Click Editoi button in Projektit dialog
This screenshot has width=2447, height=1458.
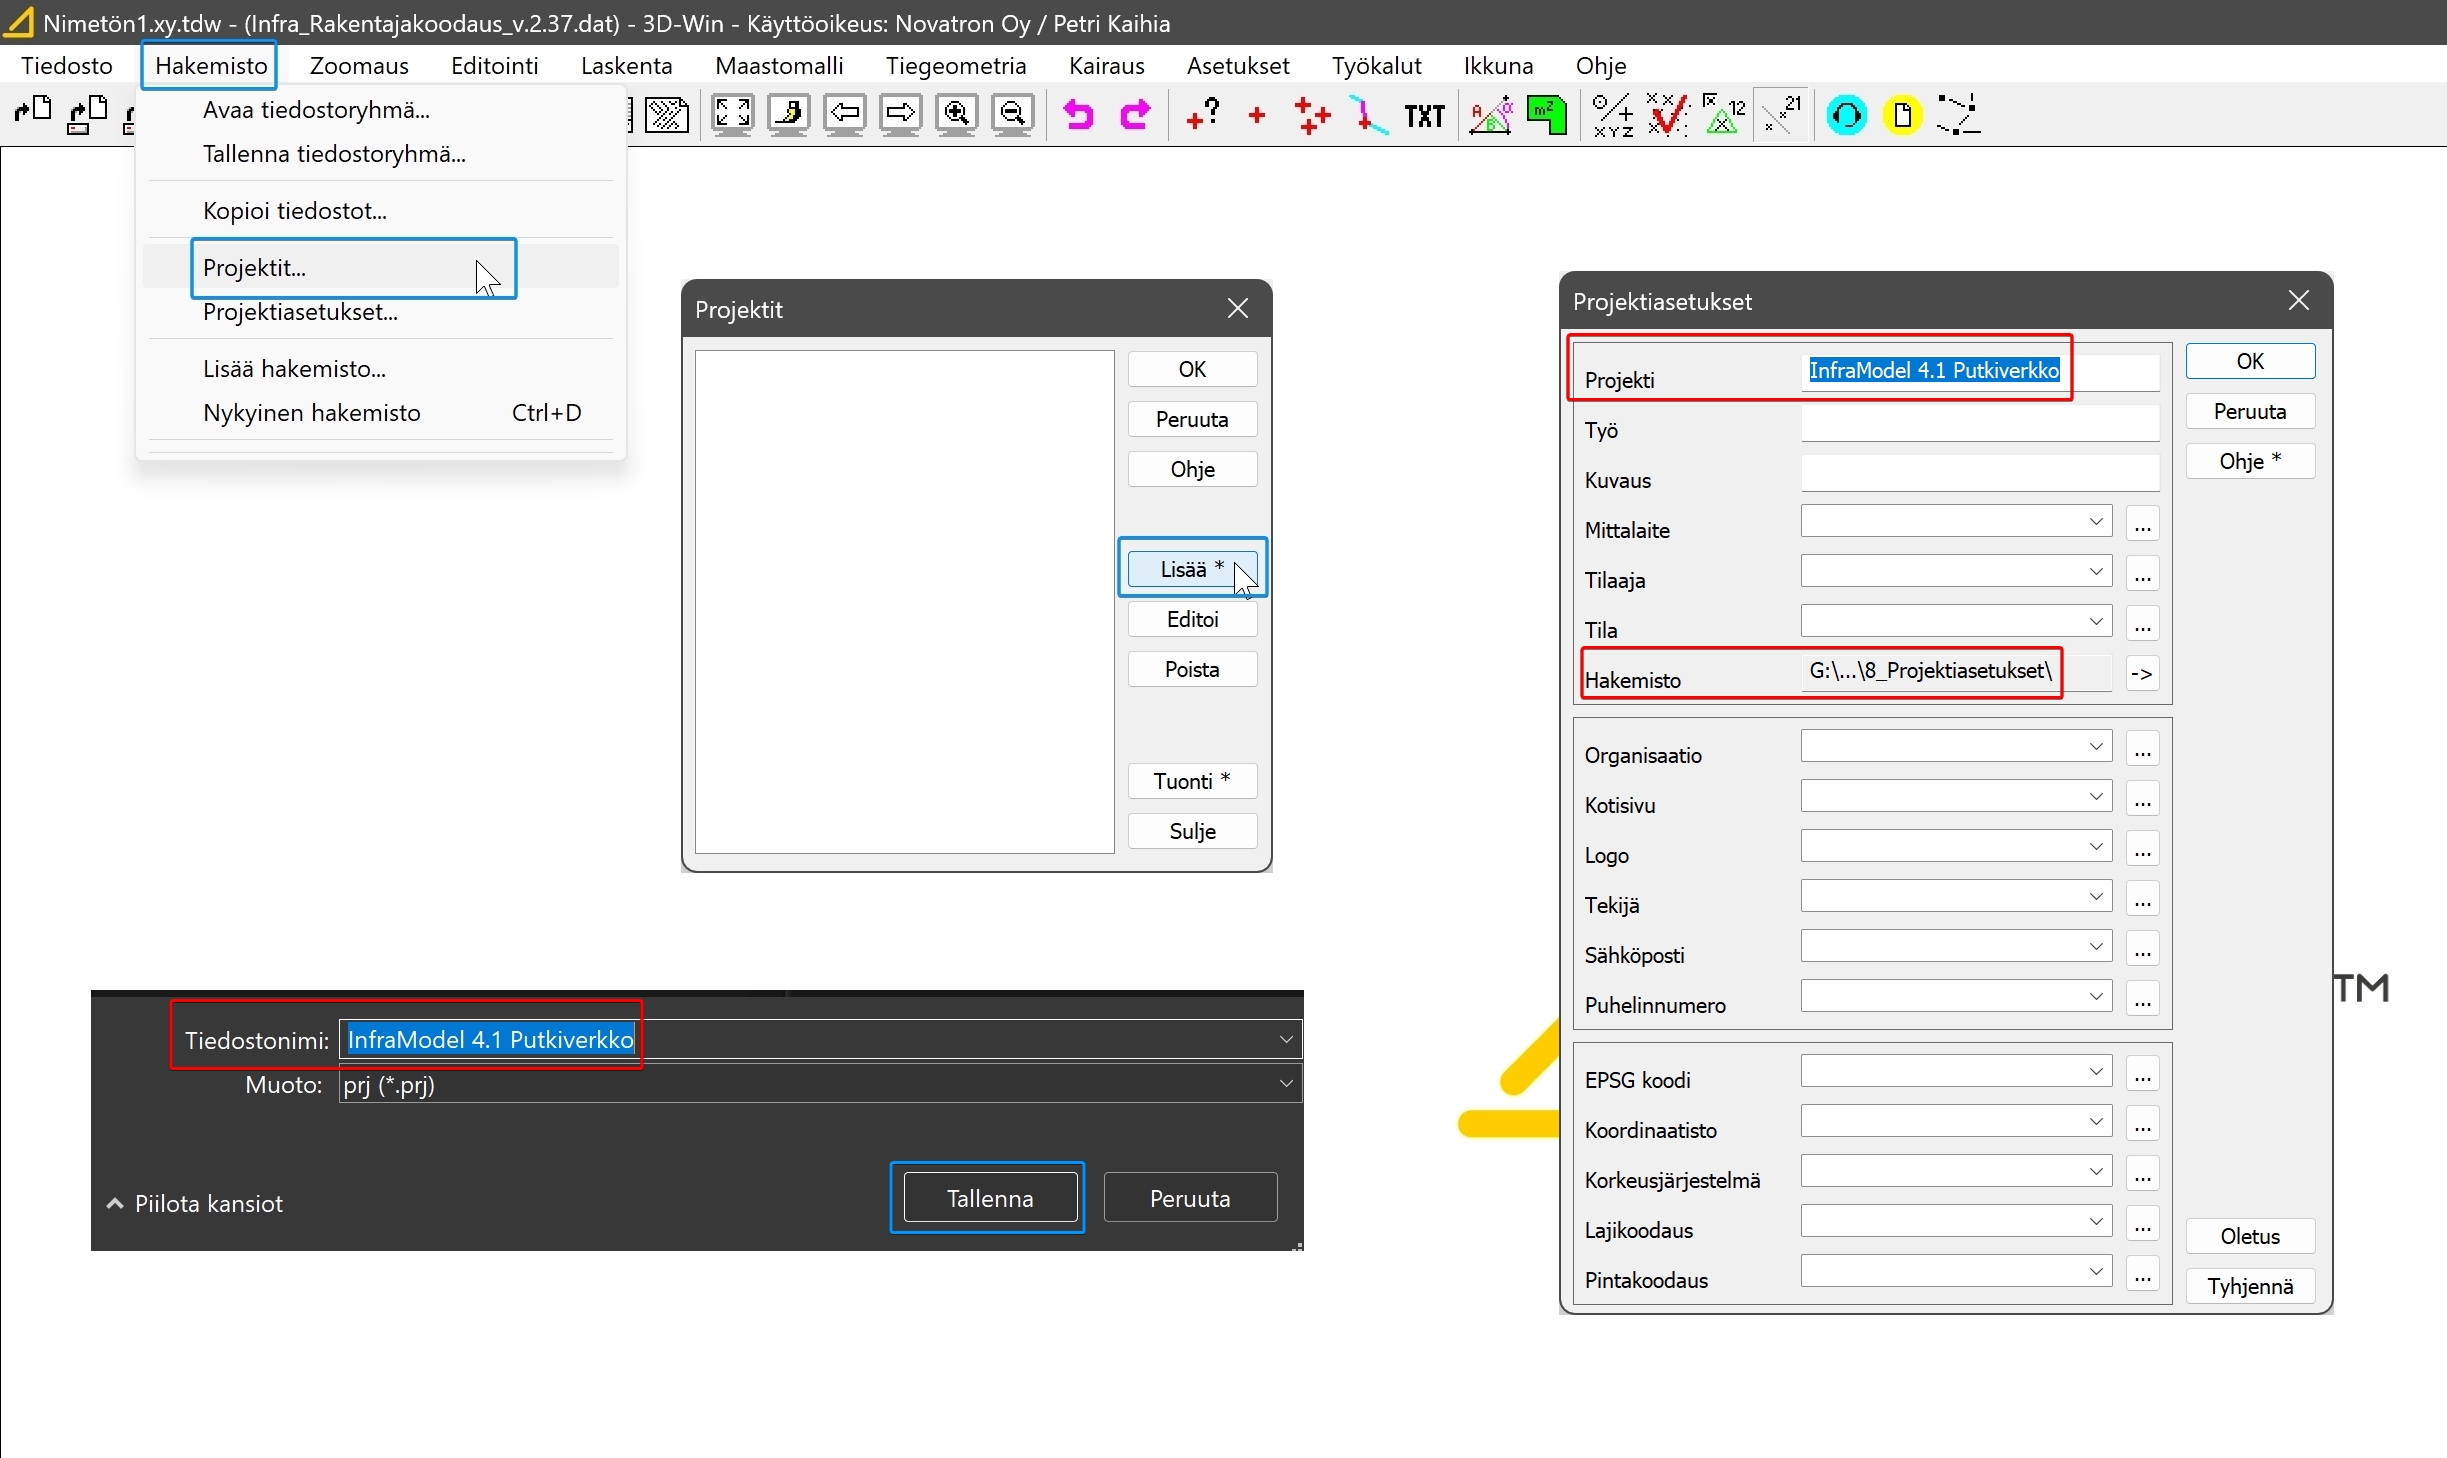[x=1192, y=619]
